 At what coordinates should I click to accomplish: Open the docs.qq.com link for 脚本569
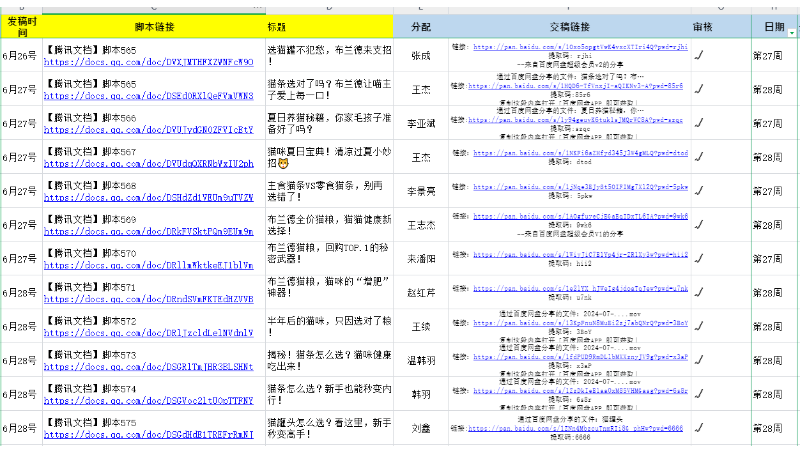click(x=148, y=231)
